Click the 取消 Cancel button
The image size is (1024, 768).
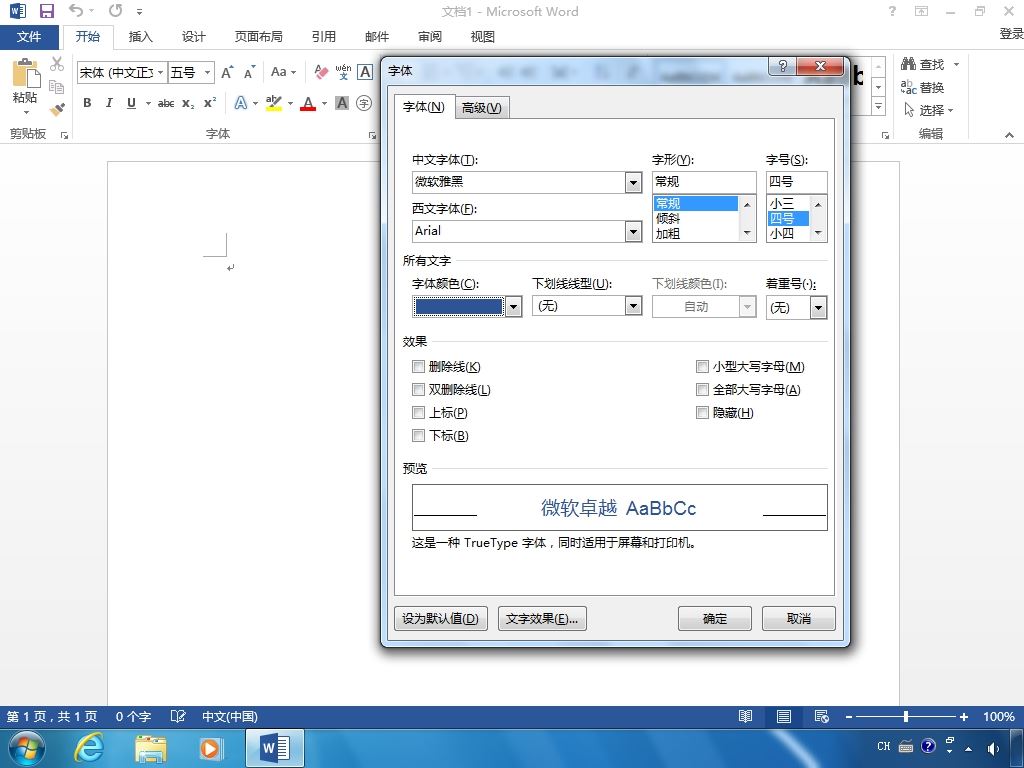(799, 618)
